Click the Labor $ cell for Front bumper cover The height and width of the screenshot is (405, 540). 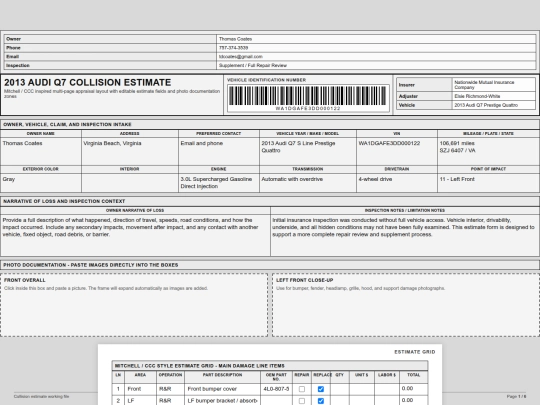pos(387,389)
